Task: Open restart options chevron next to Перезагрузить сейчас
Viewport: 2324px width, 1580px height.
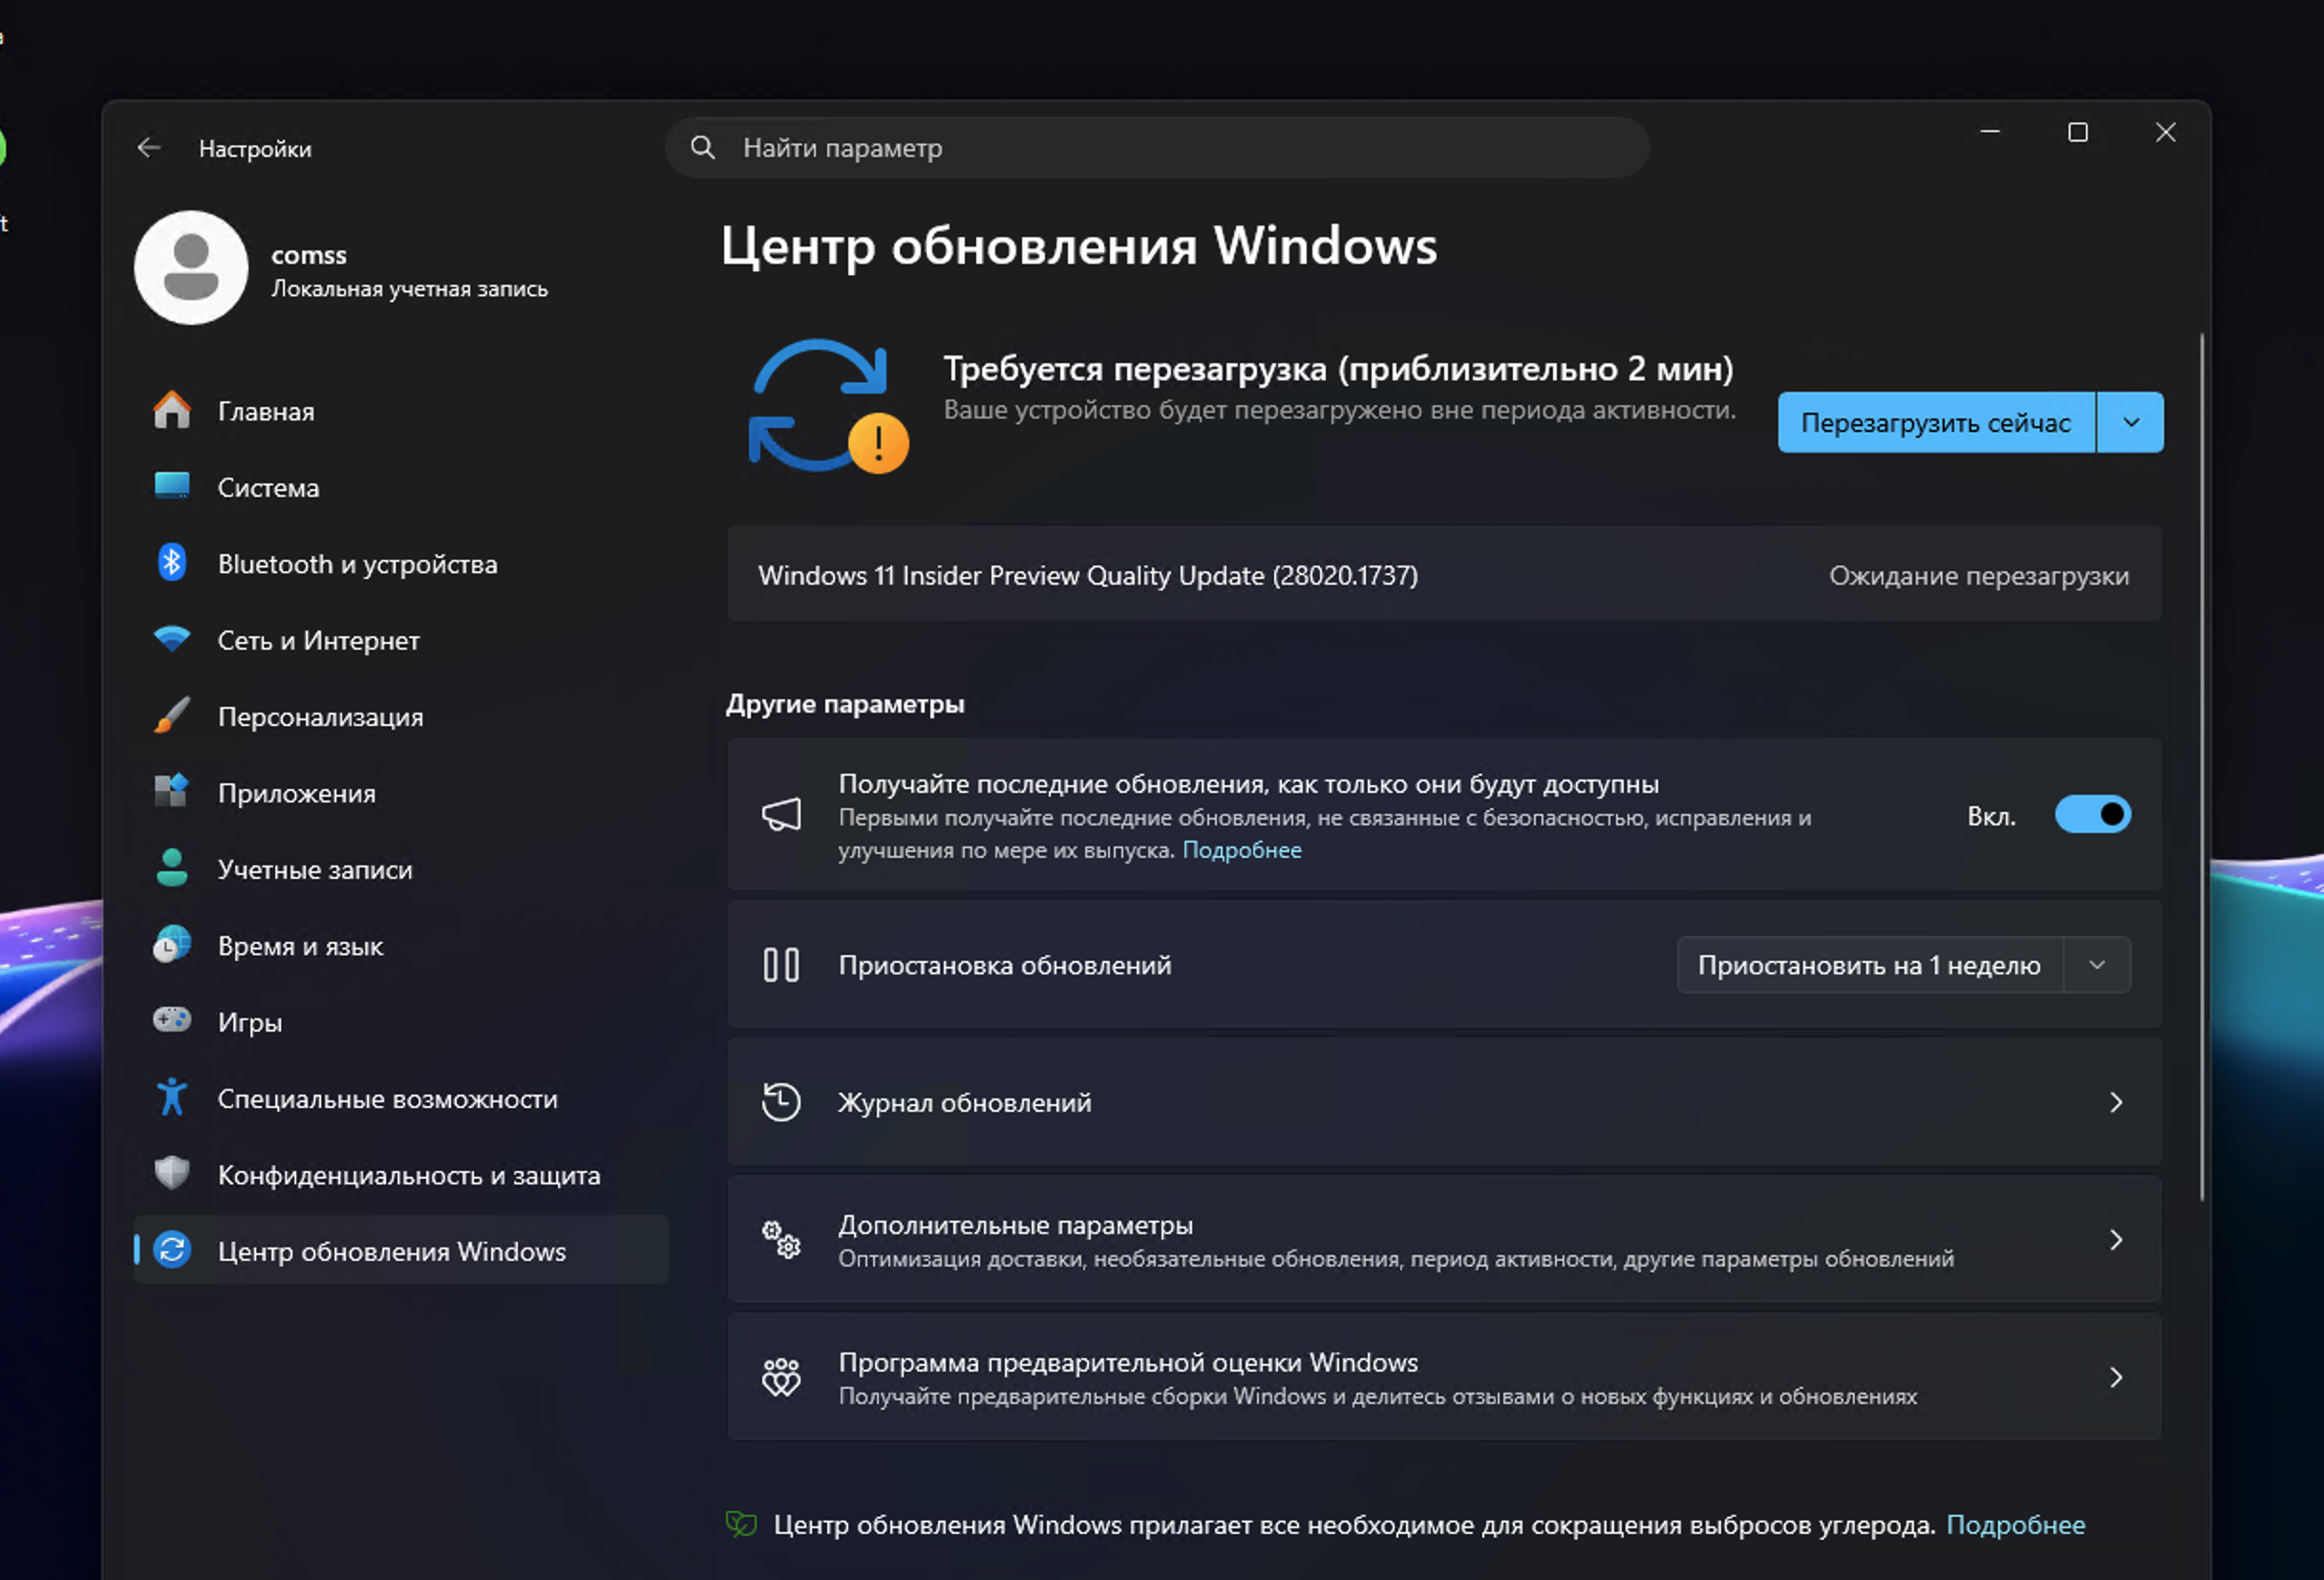Action: click(2130, 422)
